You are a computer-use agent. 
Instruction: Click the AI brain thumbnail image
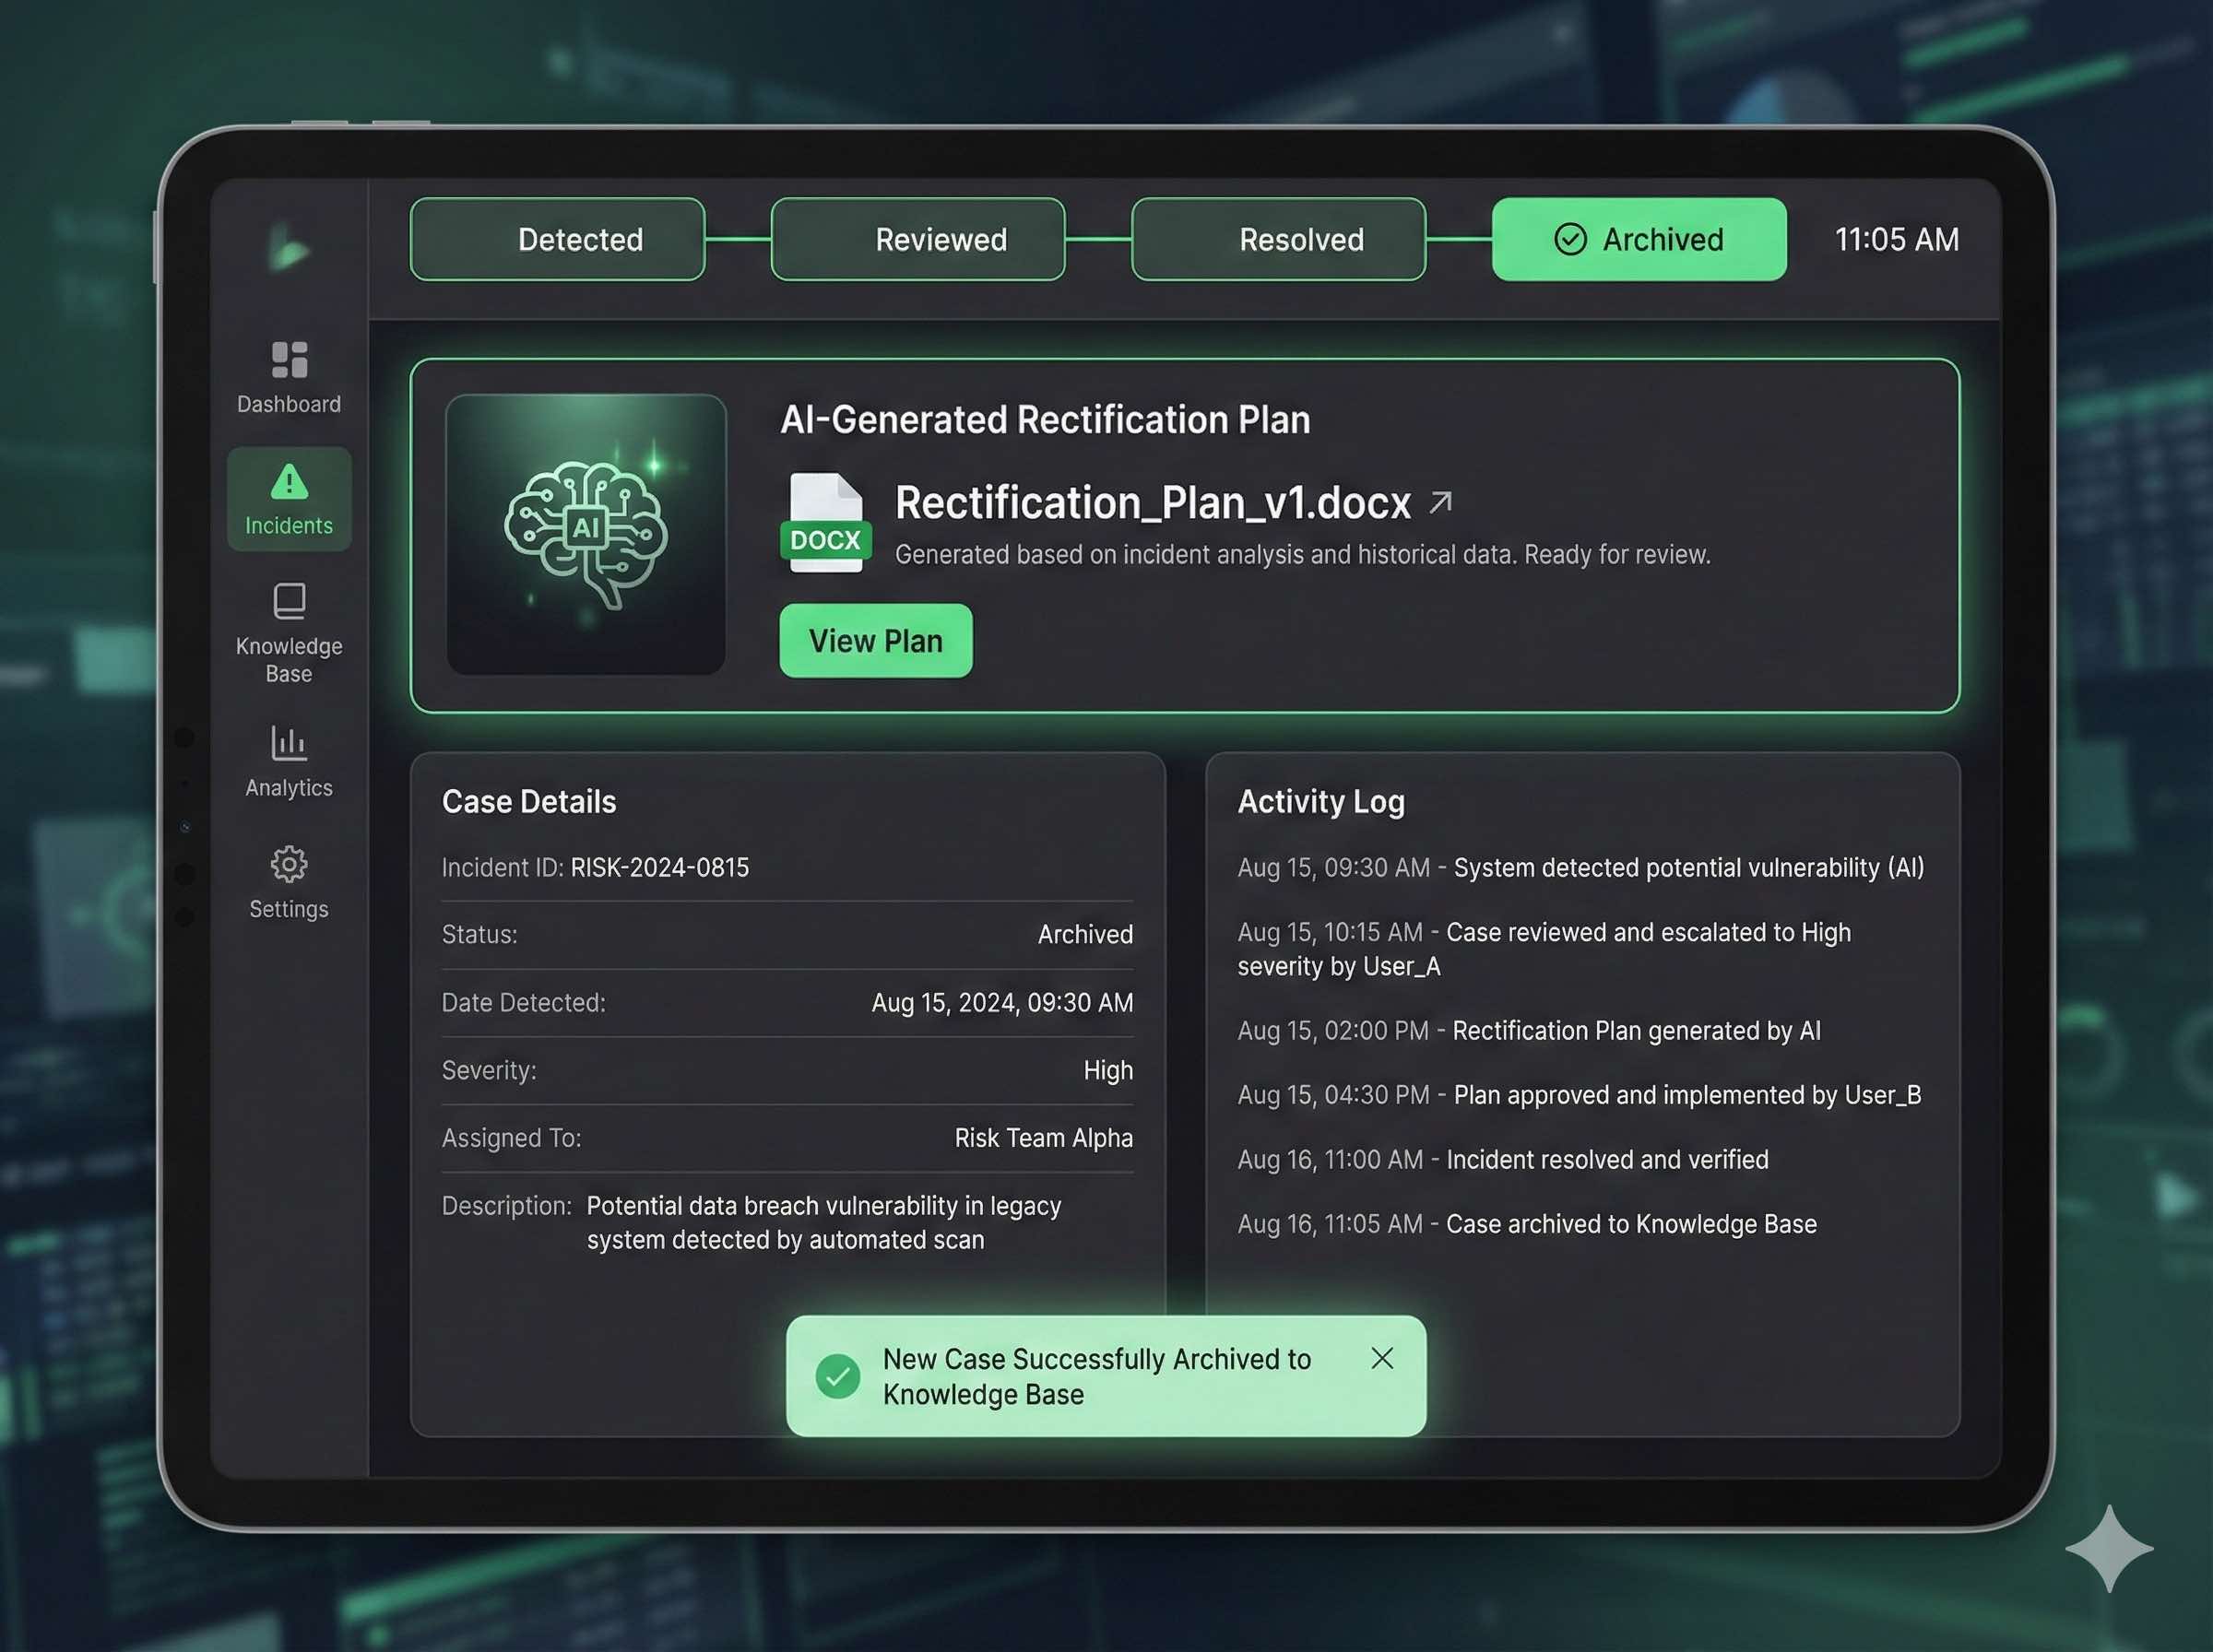(586, 535)
